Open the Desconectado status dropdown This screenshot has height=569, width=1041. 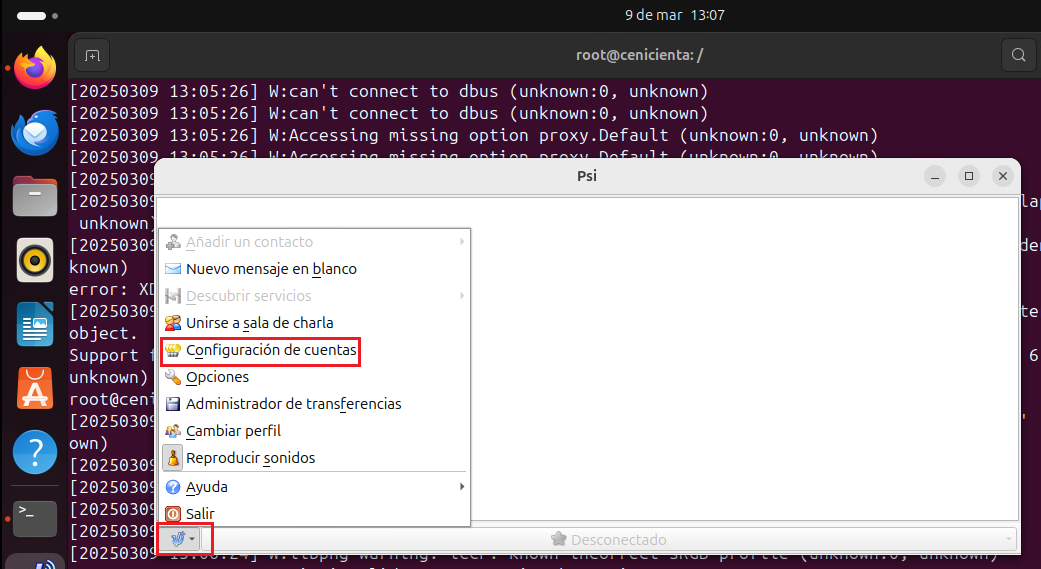click(616, 539)
